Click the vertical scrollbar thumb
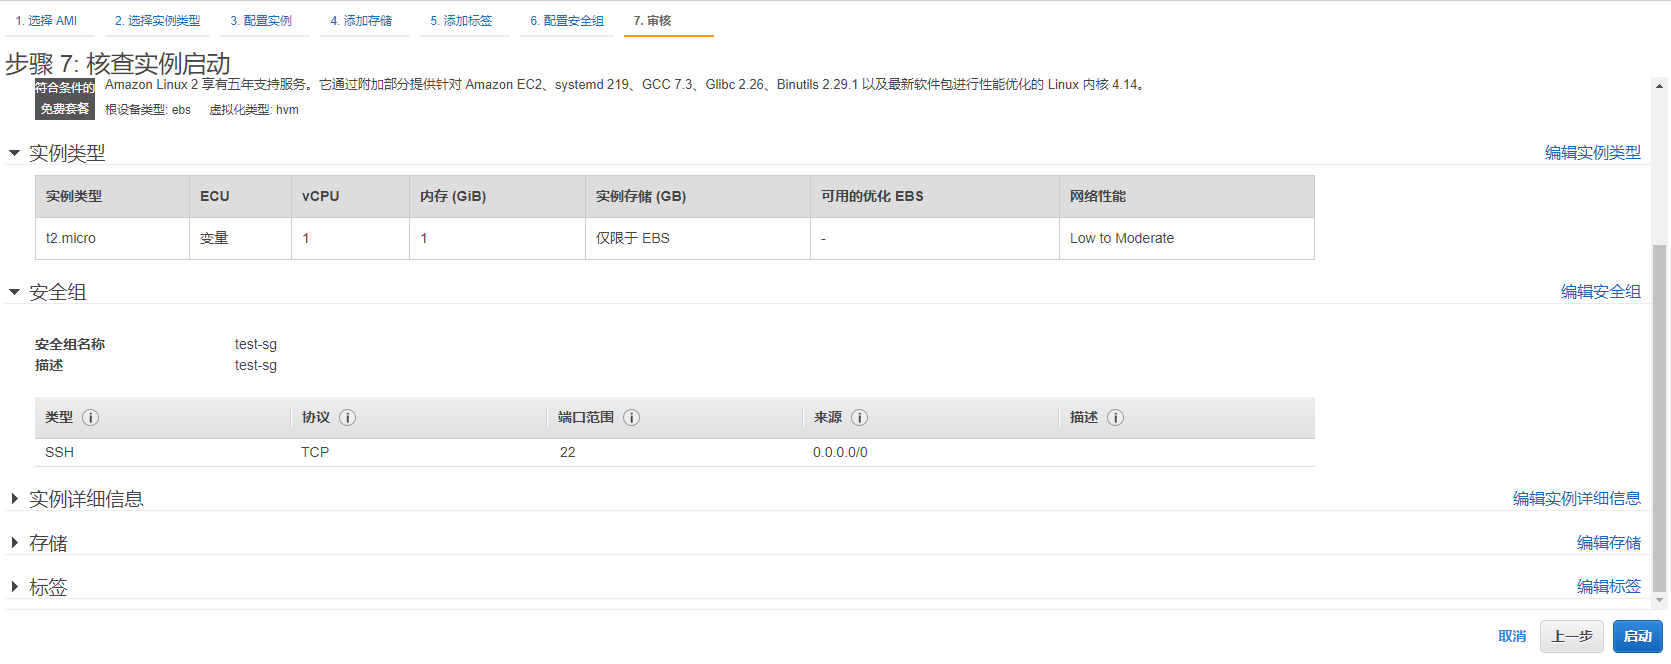Image resolution: width=1671 pixels, height=664 pixels. click(1659, 418)
